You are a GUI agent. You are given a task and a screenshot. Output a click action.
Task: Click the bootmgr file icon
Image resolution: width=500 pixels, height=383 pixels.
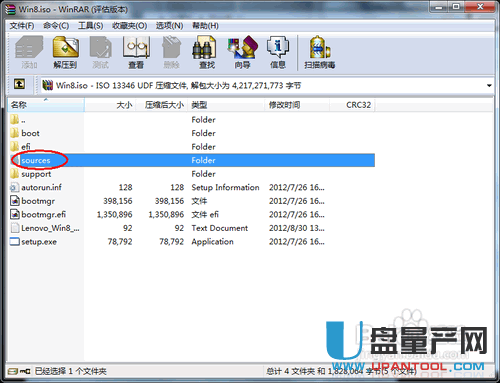(15, 201)
